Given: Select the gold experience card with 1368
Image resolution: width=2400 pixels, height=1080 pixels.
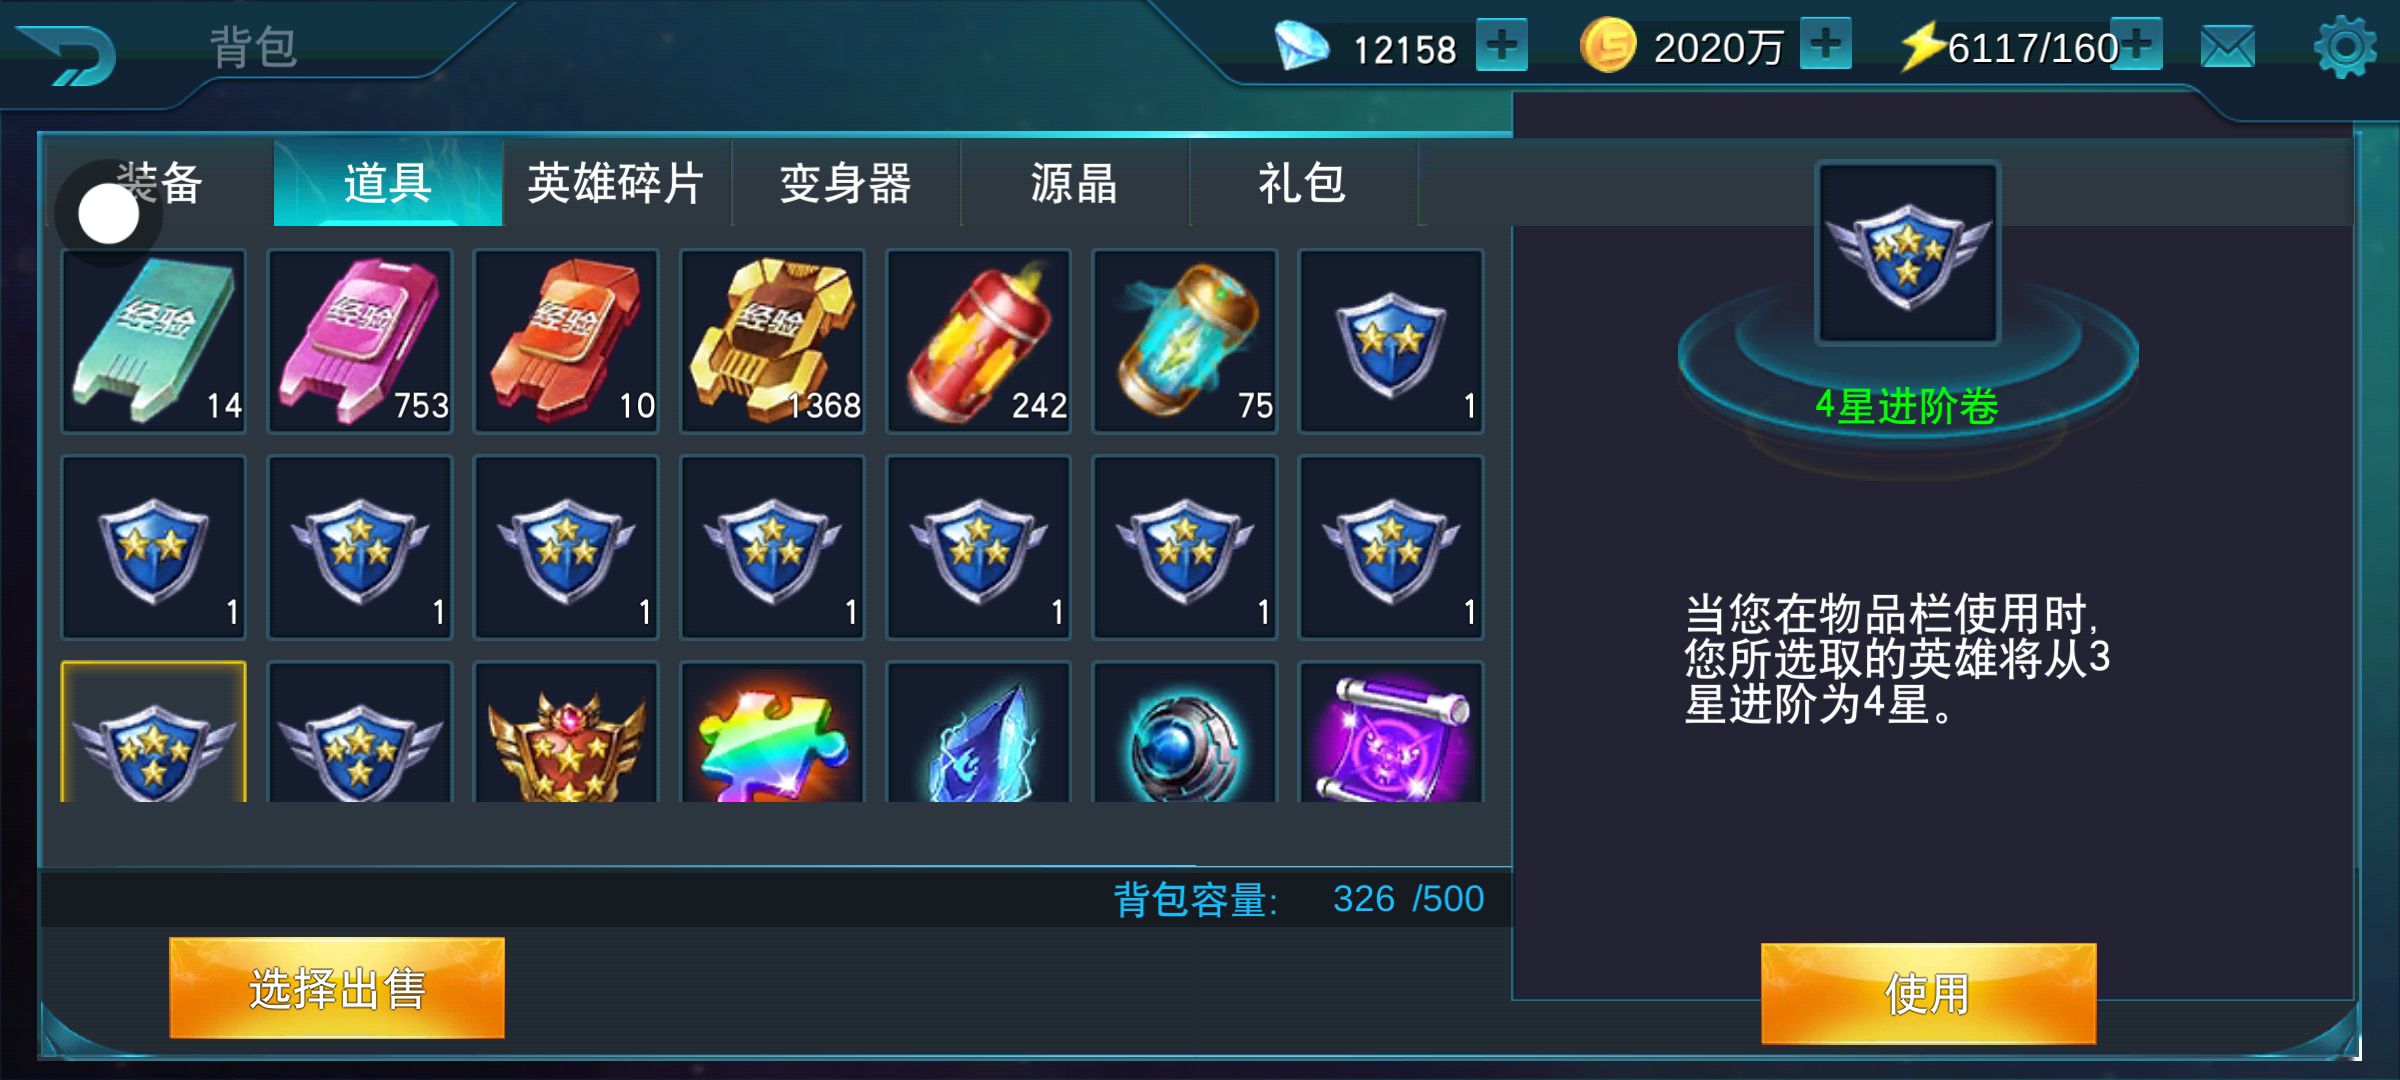Looking at the screenshot, I should tap(772, 341).
